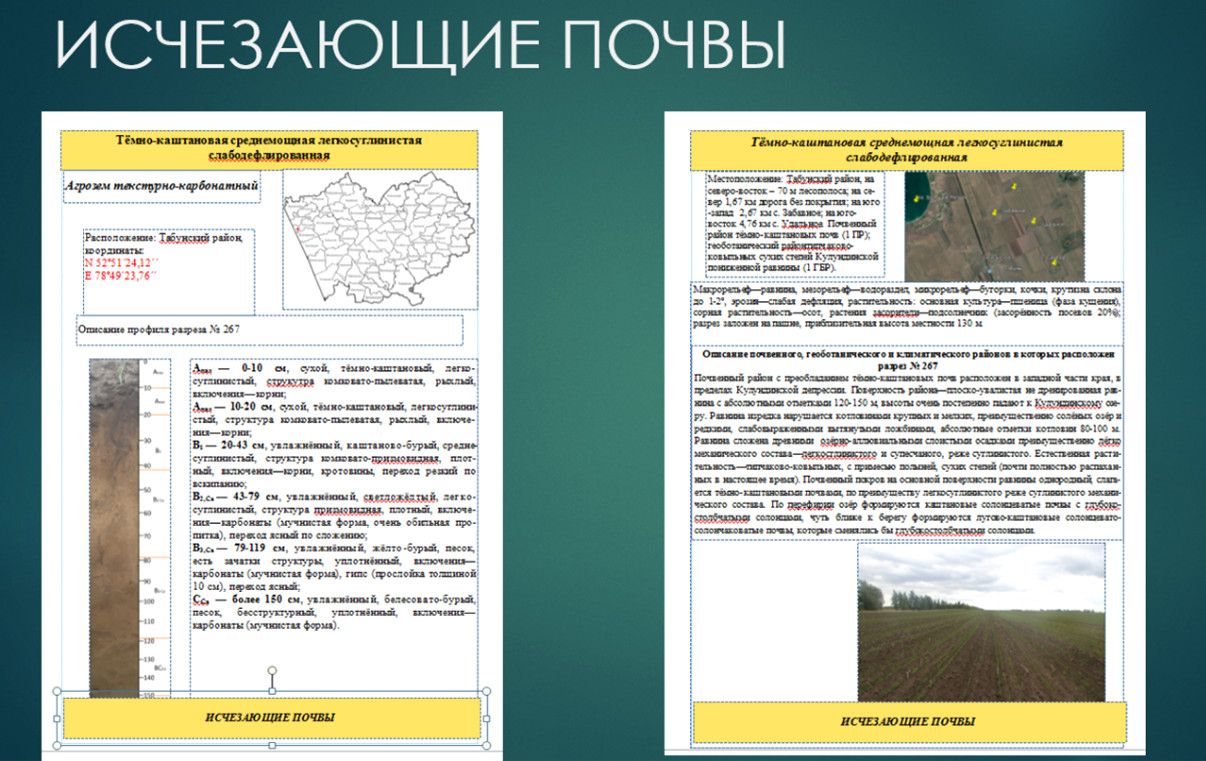Screen dimensions: 1206x761
Task: Select the yellow header of the left page
Action: [x=270, y=148]
